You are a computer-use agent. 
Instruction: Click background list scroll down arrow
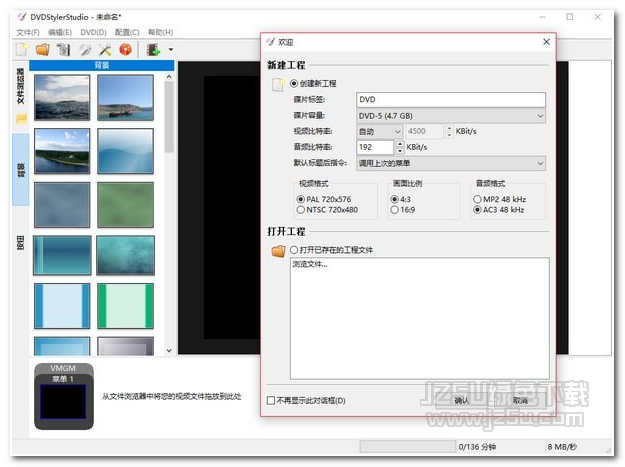click(x=169, y=350)
